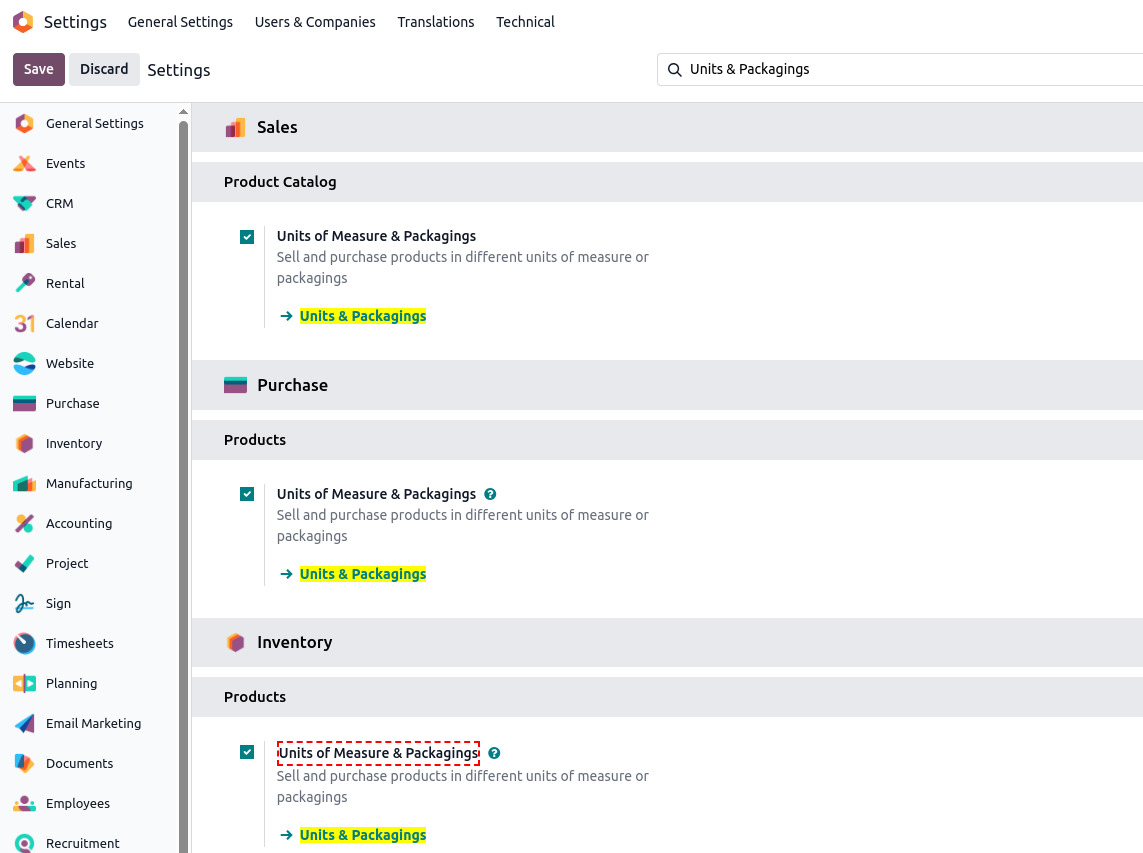This screenshot has height=853, width=1143.
Task: Open the Users & Companies menu
Action: tap(315, 22)
